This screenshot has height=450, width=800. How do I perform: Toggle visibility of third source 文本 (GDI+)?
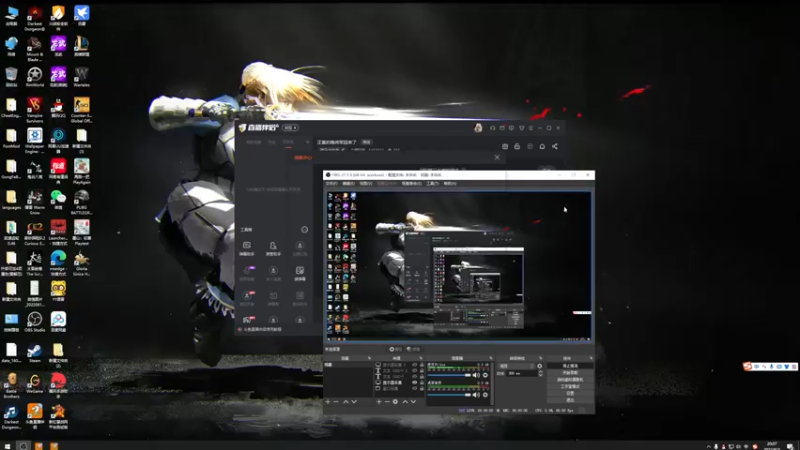[414, 377]
